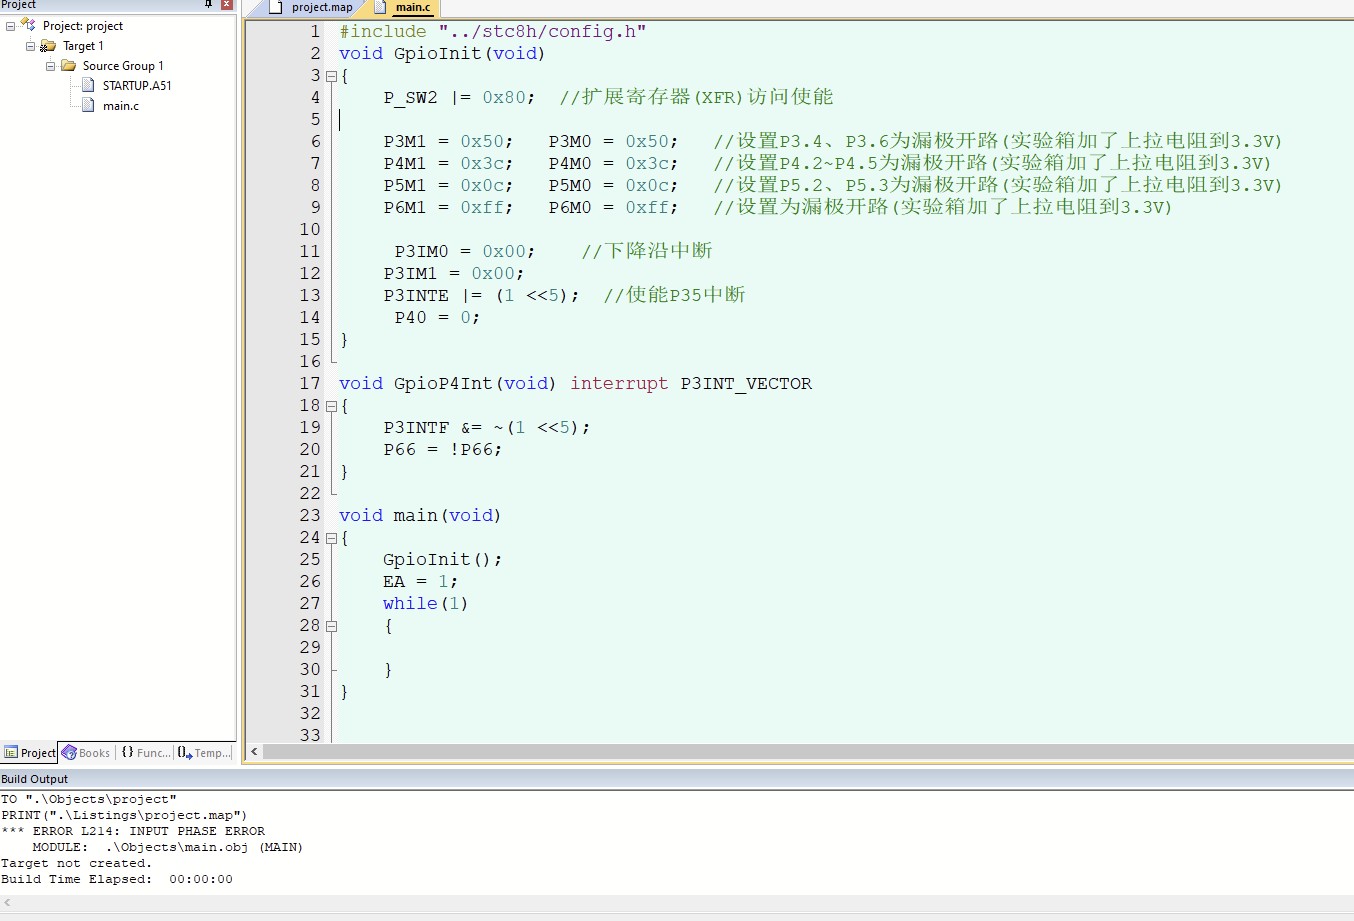Click 'MODULE: .\Objects\main.obj (MAIN)' output line
Viewport: 1354px width, 921px height.
tap(168, 848)
